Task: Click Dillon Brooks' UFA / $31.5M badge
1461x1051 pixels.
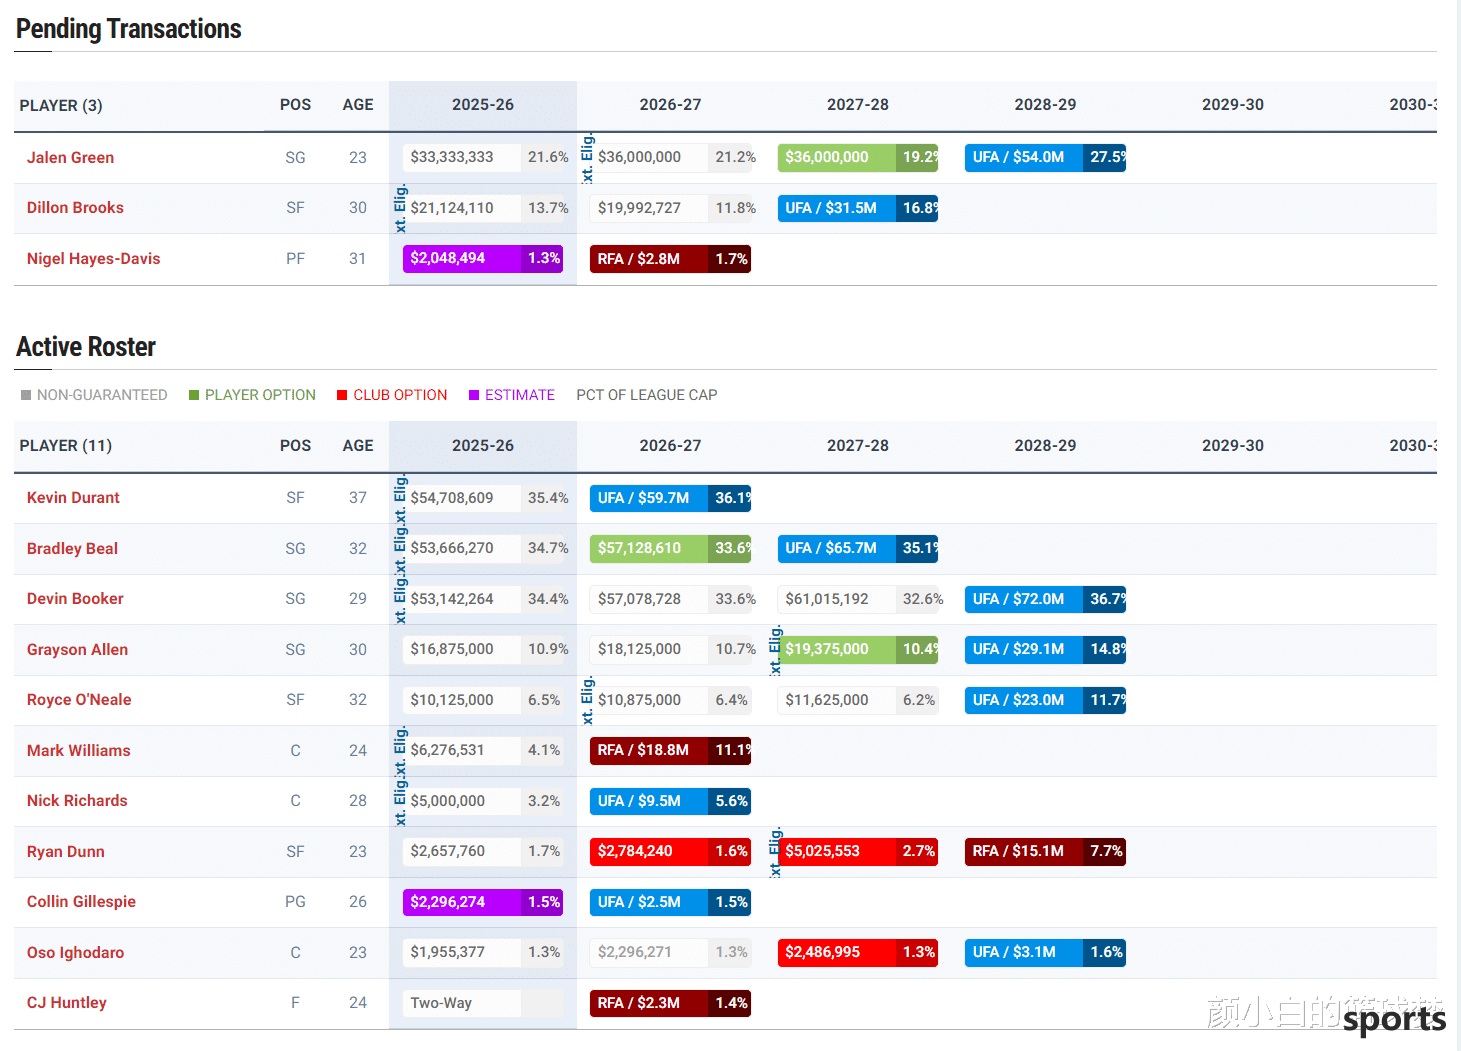Action: pos(858,208)
